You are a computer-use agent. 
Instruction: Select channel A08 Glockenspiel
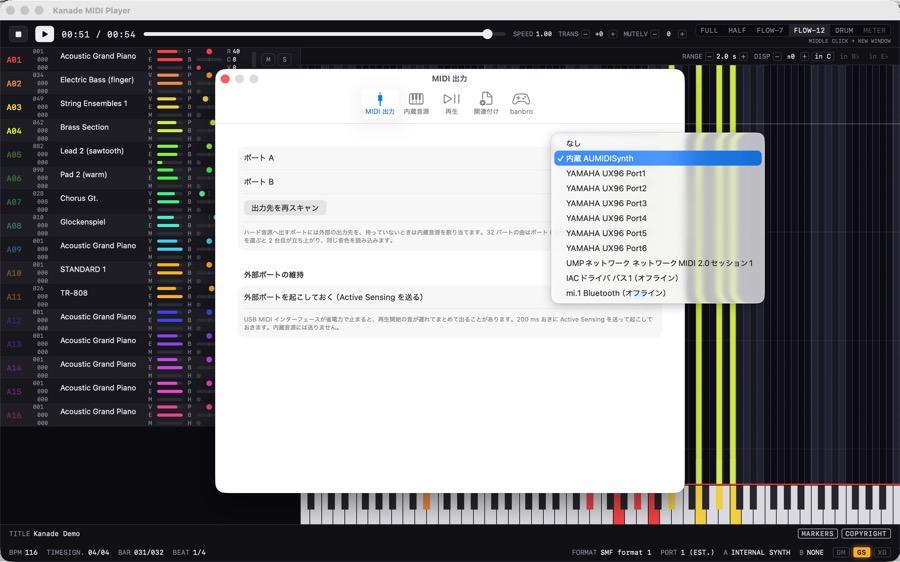pos(83,222)
